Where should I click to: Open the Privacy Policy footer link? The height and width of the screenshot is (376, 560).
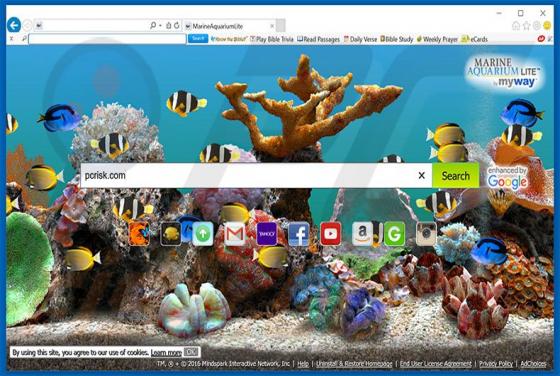coord(496,364)
